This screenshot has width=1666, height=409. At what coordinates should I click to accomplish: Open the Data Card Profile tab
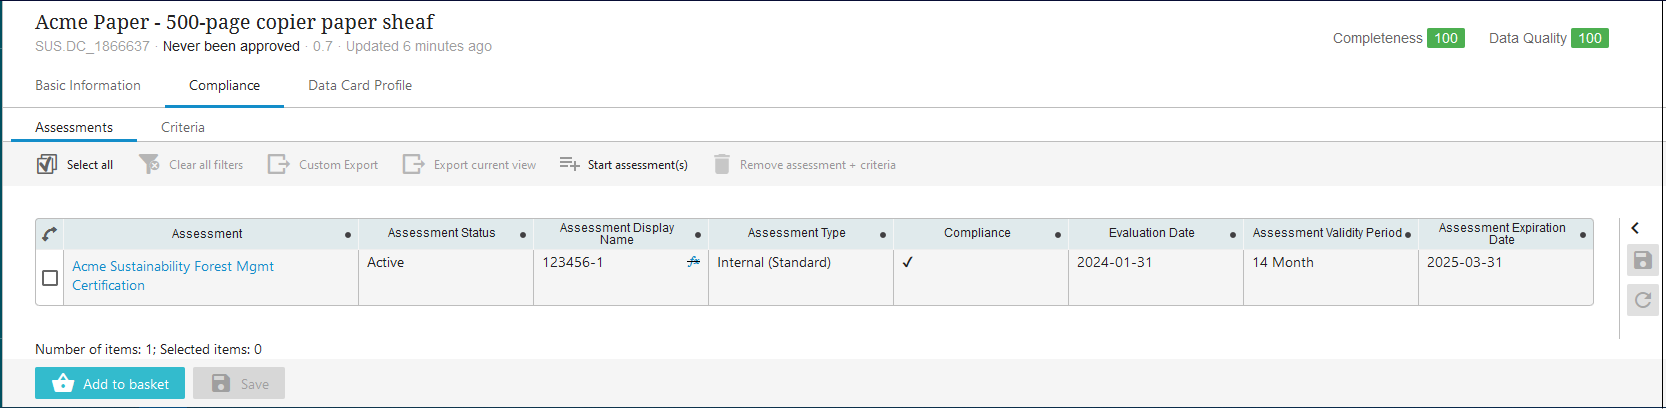(x=360, y=86)
